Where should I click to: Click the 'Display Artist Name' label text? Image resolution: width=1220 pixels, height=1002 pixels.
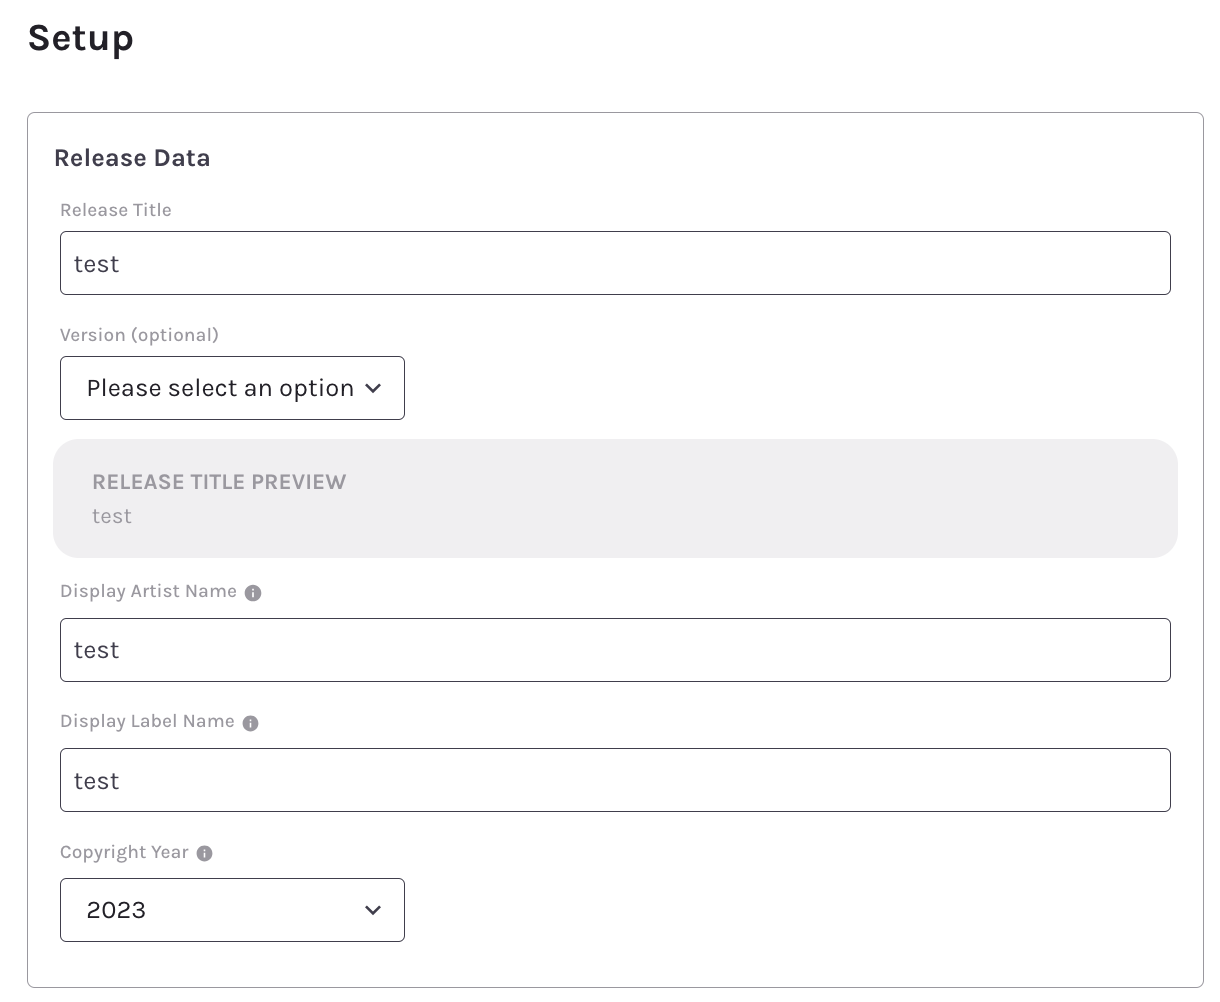coord(148,591)
